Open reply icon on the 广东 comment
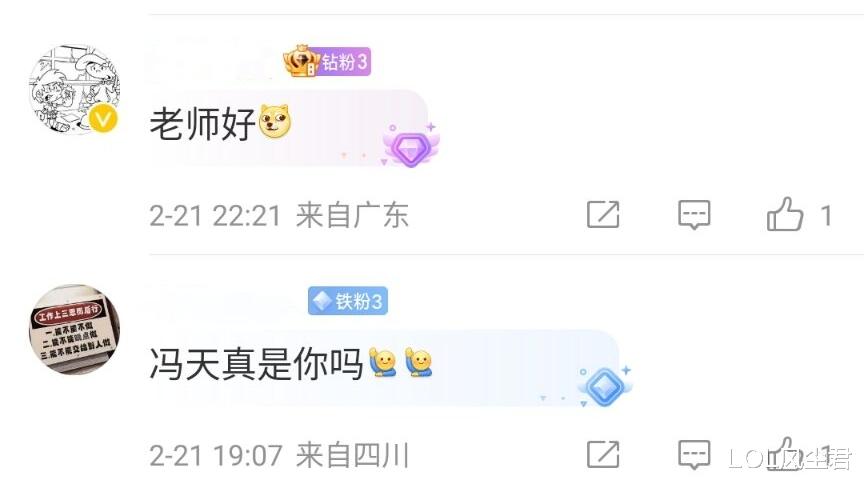Screen dimensions: 864x486 tap(694, 214)
